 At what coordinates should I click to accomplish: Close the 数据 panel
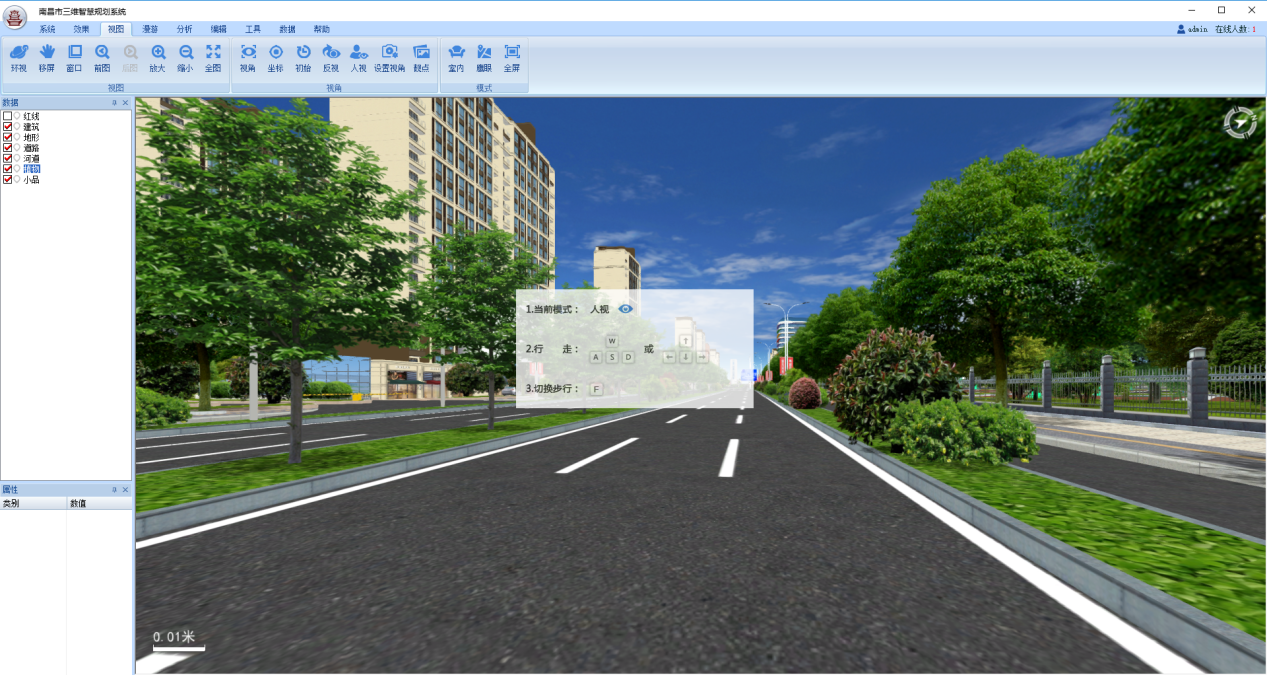[126, 103]
